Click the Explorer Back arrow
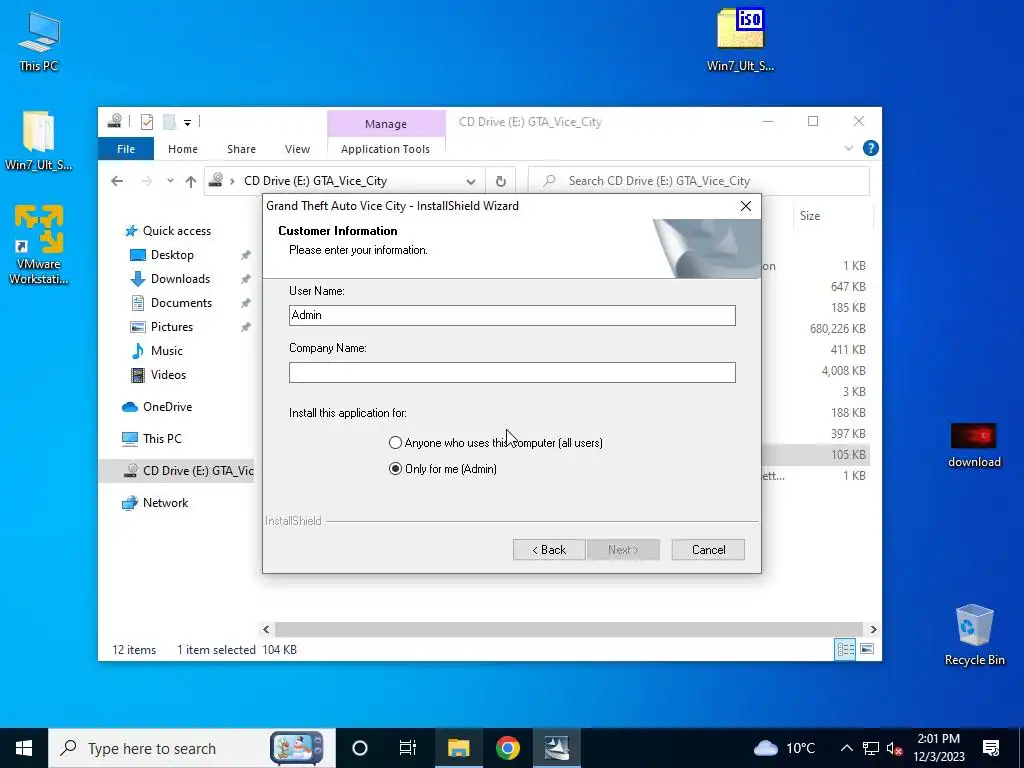Image resolution: width=1024 pixels, height=768 pixels. pyautogui.click(x=117, y=181)
